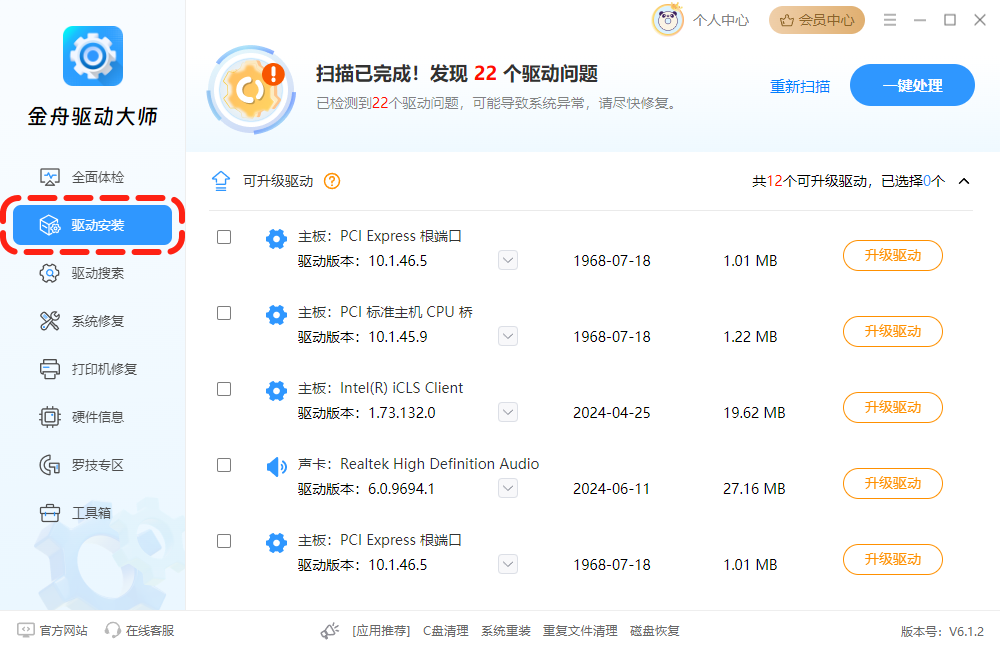Click the 1.22 MB file size
Image resolution: width=1000 pixels, height=650 pixels.
[750, 337]
